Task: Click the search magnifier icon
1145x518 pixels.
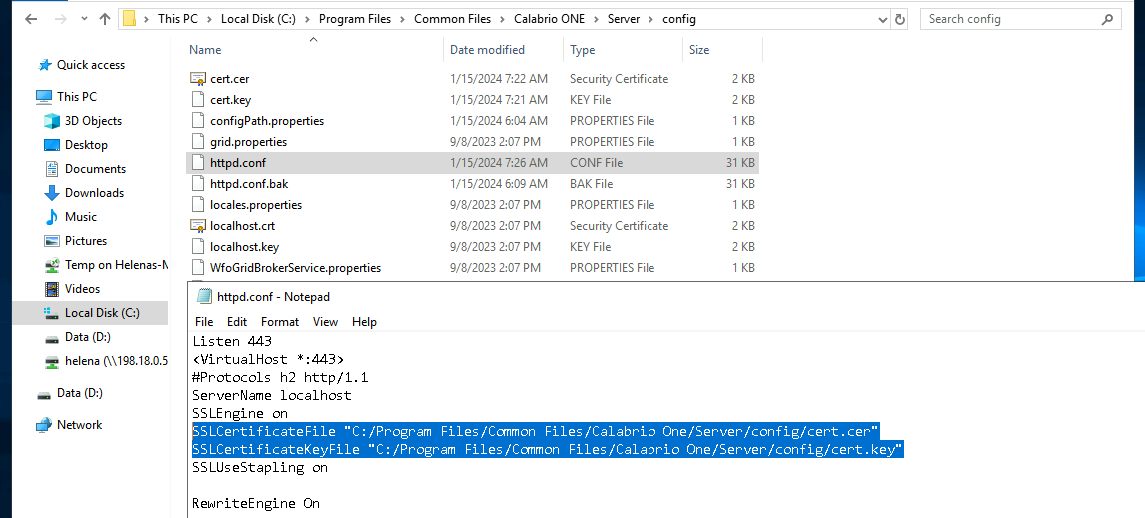Action: coord(1109,19)
